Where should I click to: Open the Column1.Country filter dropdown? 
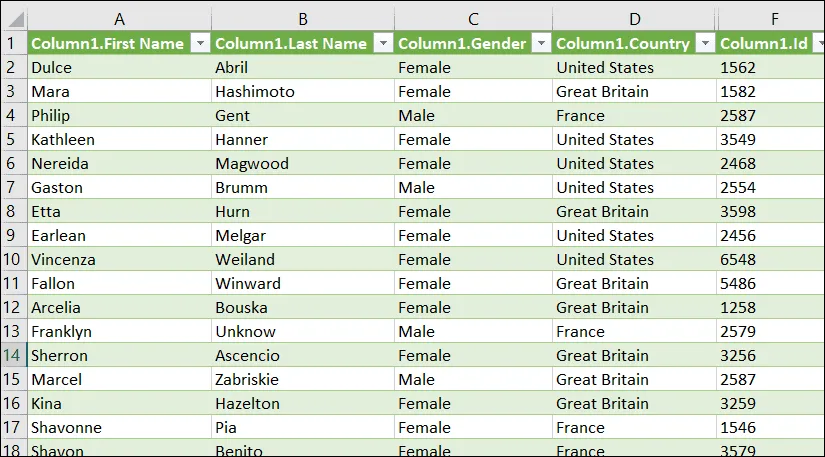pos(704,43)
